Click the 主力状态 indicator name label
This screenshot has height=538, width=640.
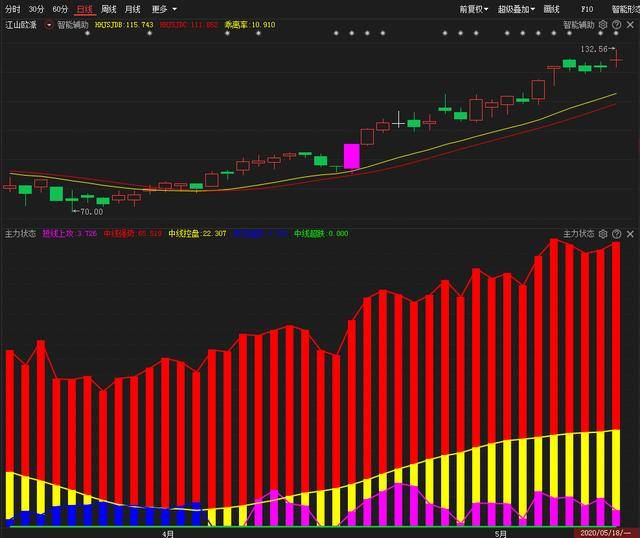(x=20, y=233)
